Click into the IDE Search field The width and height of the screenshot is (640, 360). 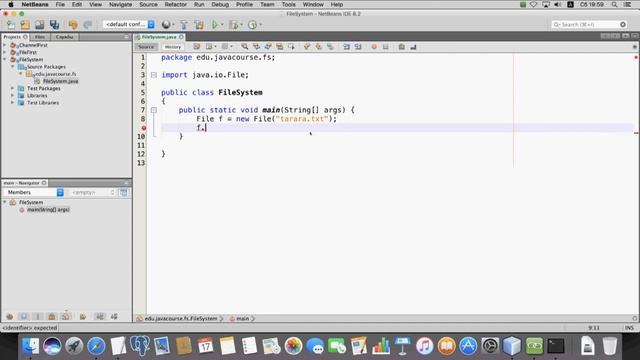click(x=589, y=24)
